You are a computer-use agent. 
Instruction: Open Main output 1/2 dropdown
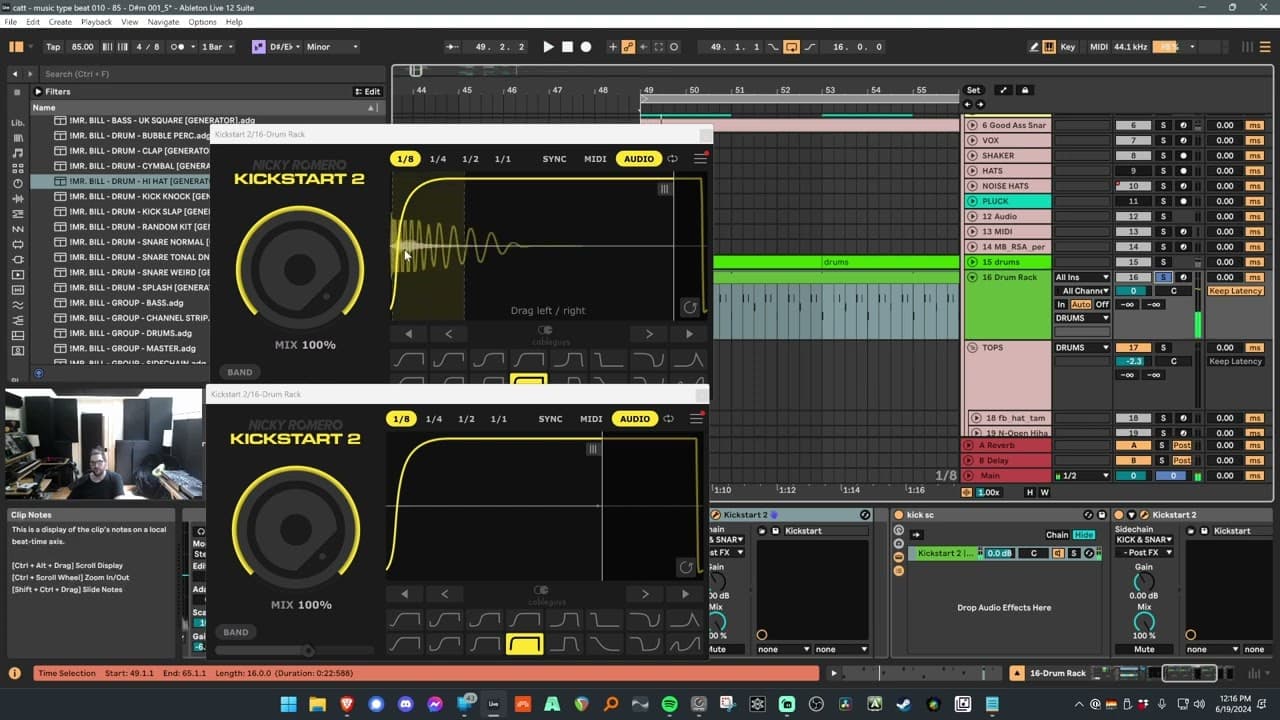1083,476
